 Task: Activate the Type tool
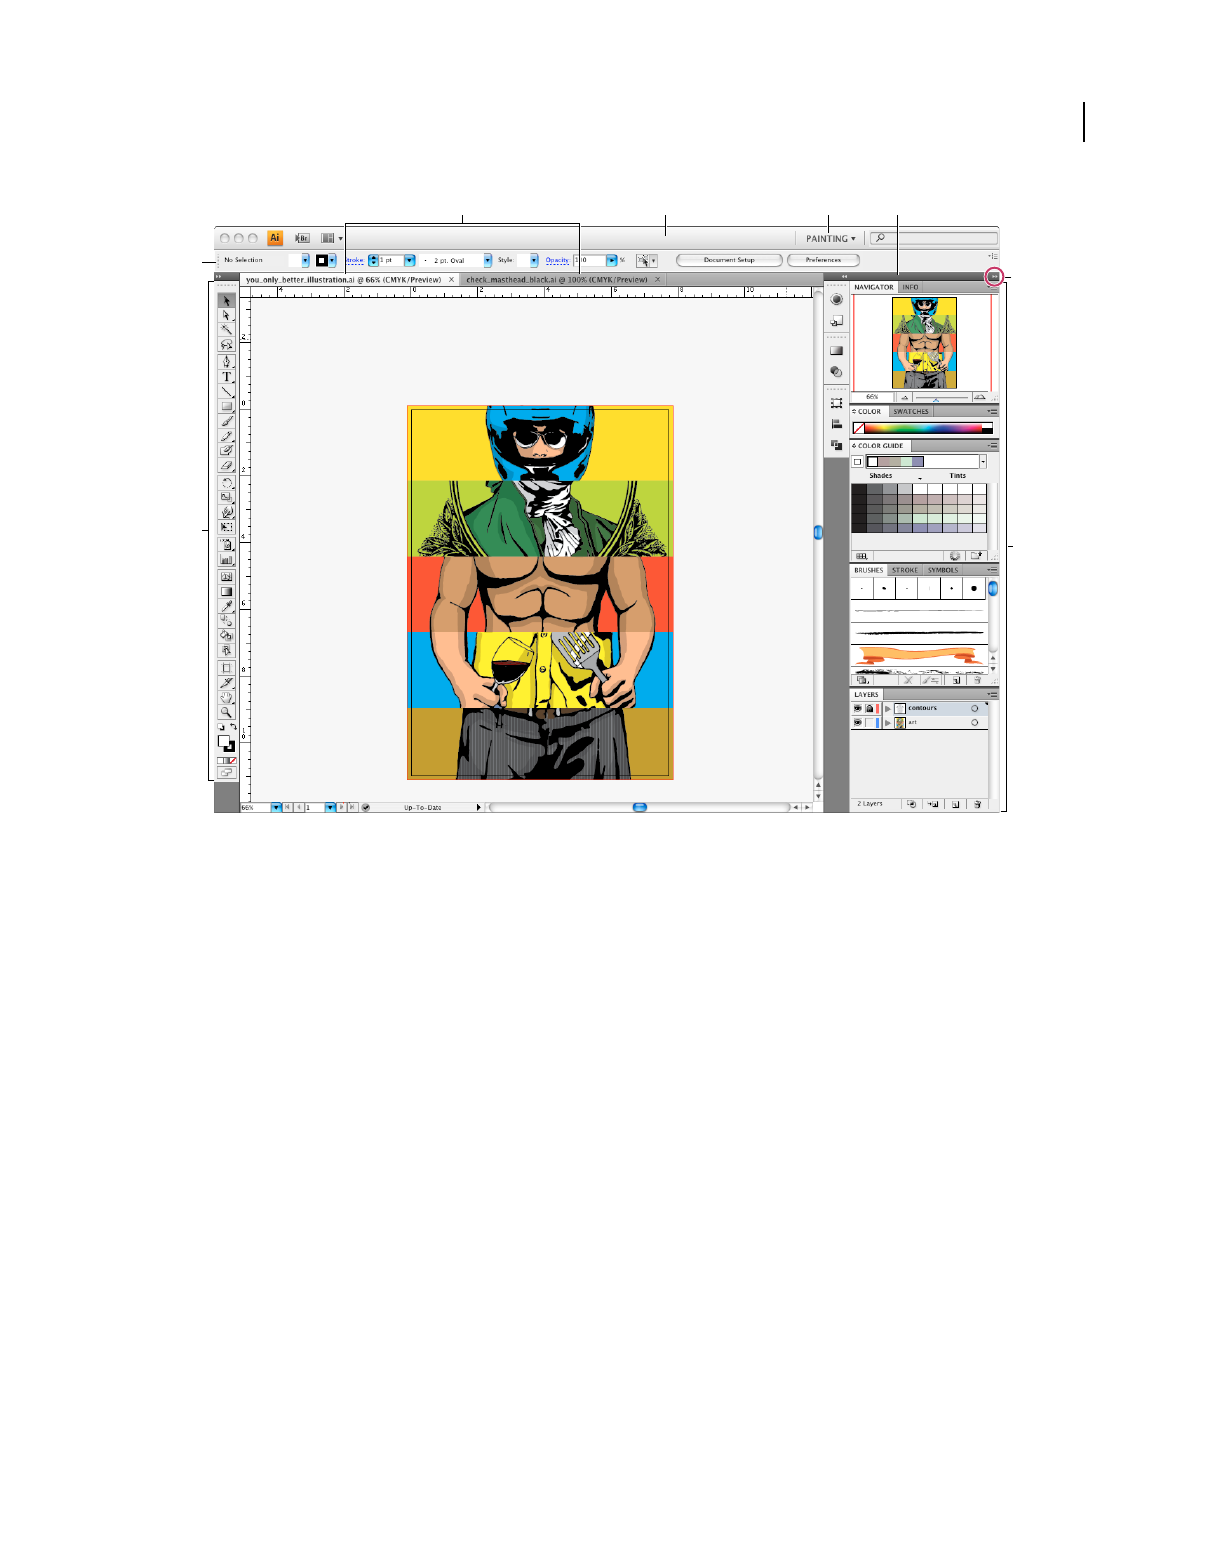coord(226,376)
